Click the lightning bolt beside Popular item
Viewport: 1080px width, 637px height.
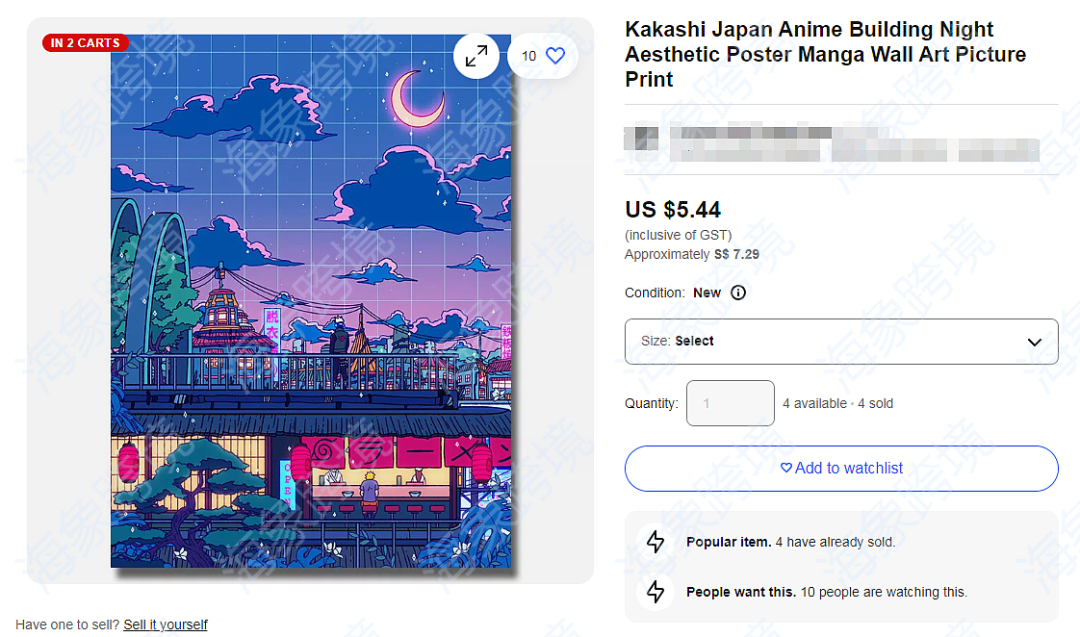tap(655, 542)
